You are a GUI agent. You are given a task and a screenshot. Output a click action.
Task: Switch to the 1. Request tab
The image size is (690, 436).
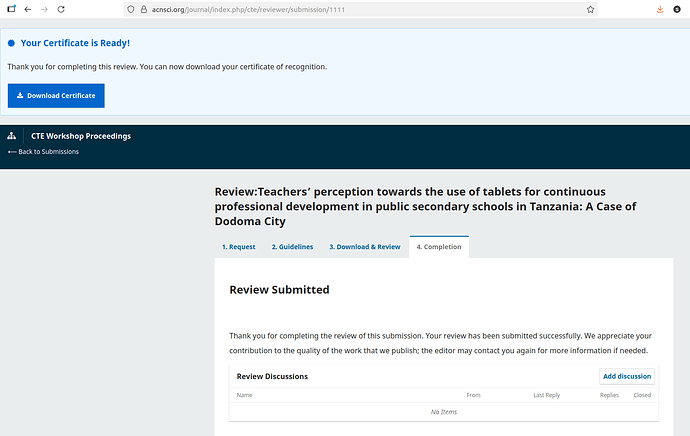point(238,247)
